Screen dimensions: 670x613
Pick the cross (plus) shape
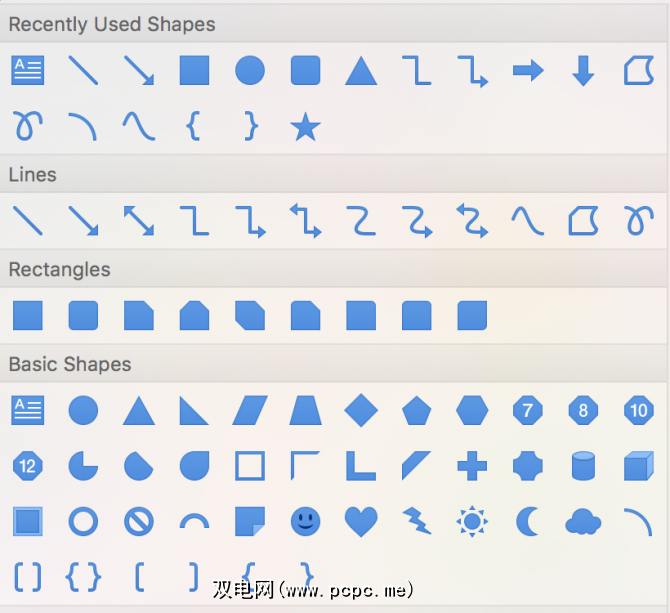pyautogui.click(x=472, y=465)
